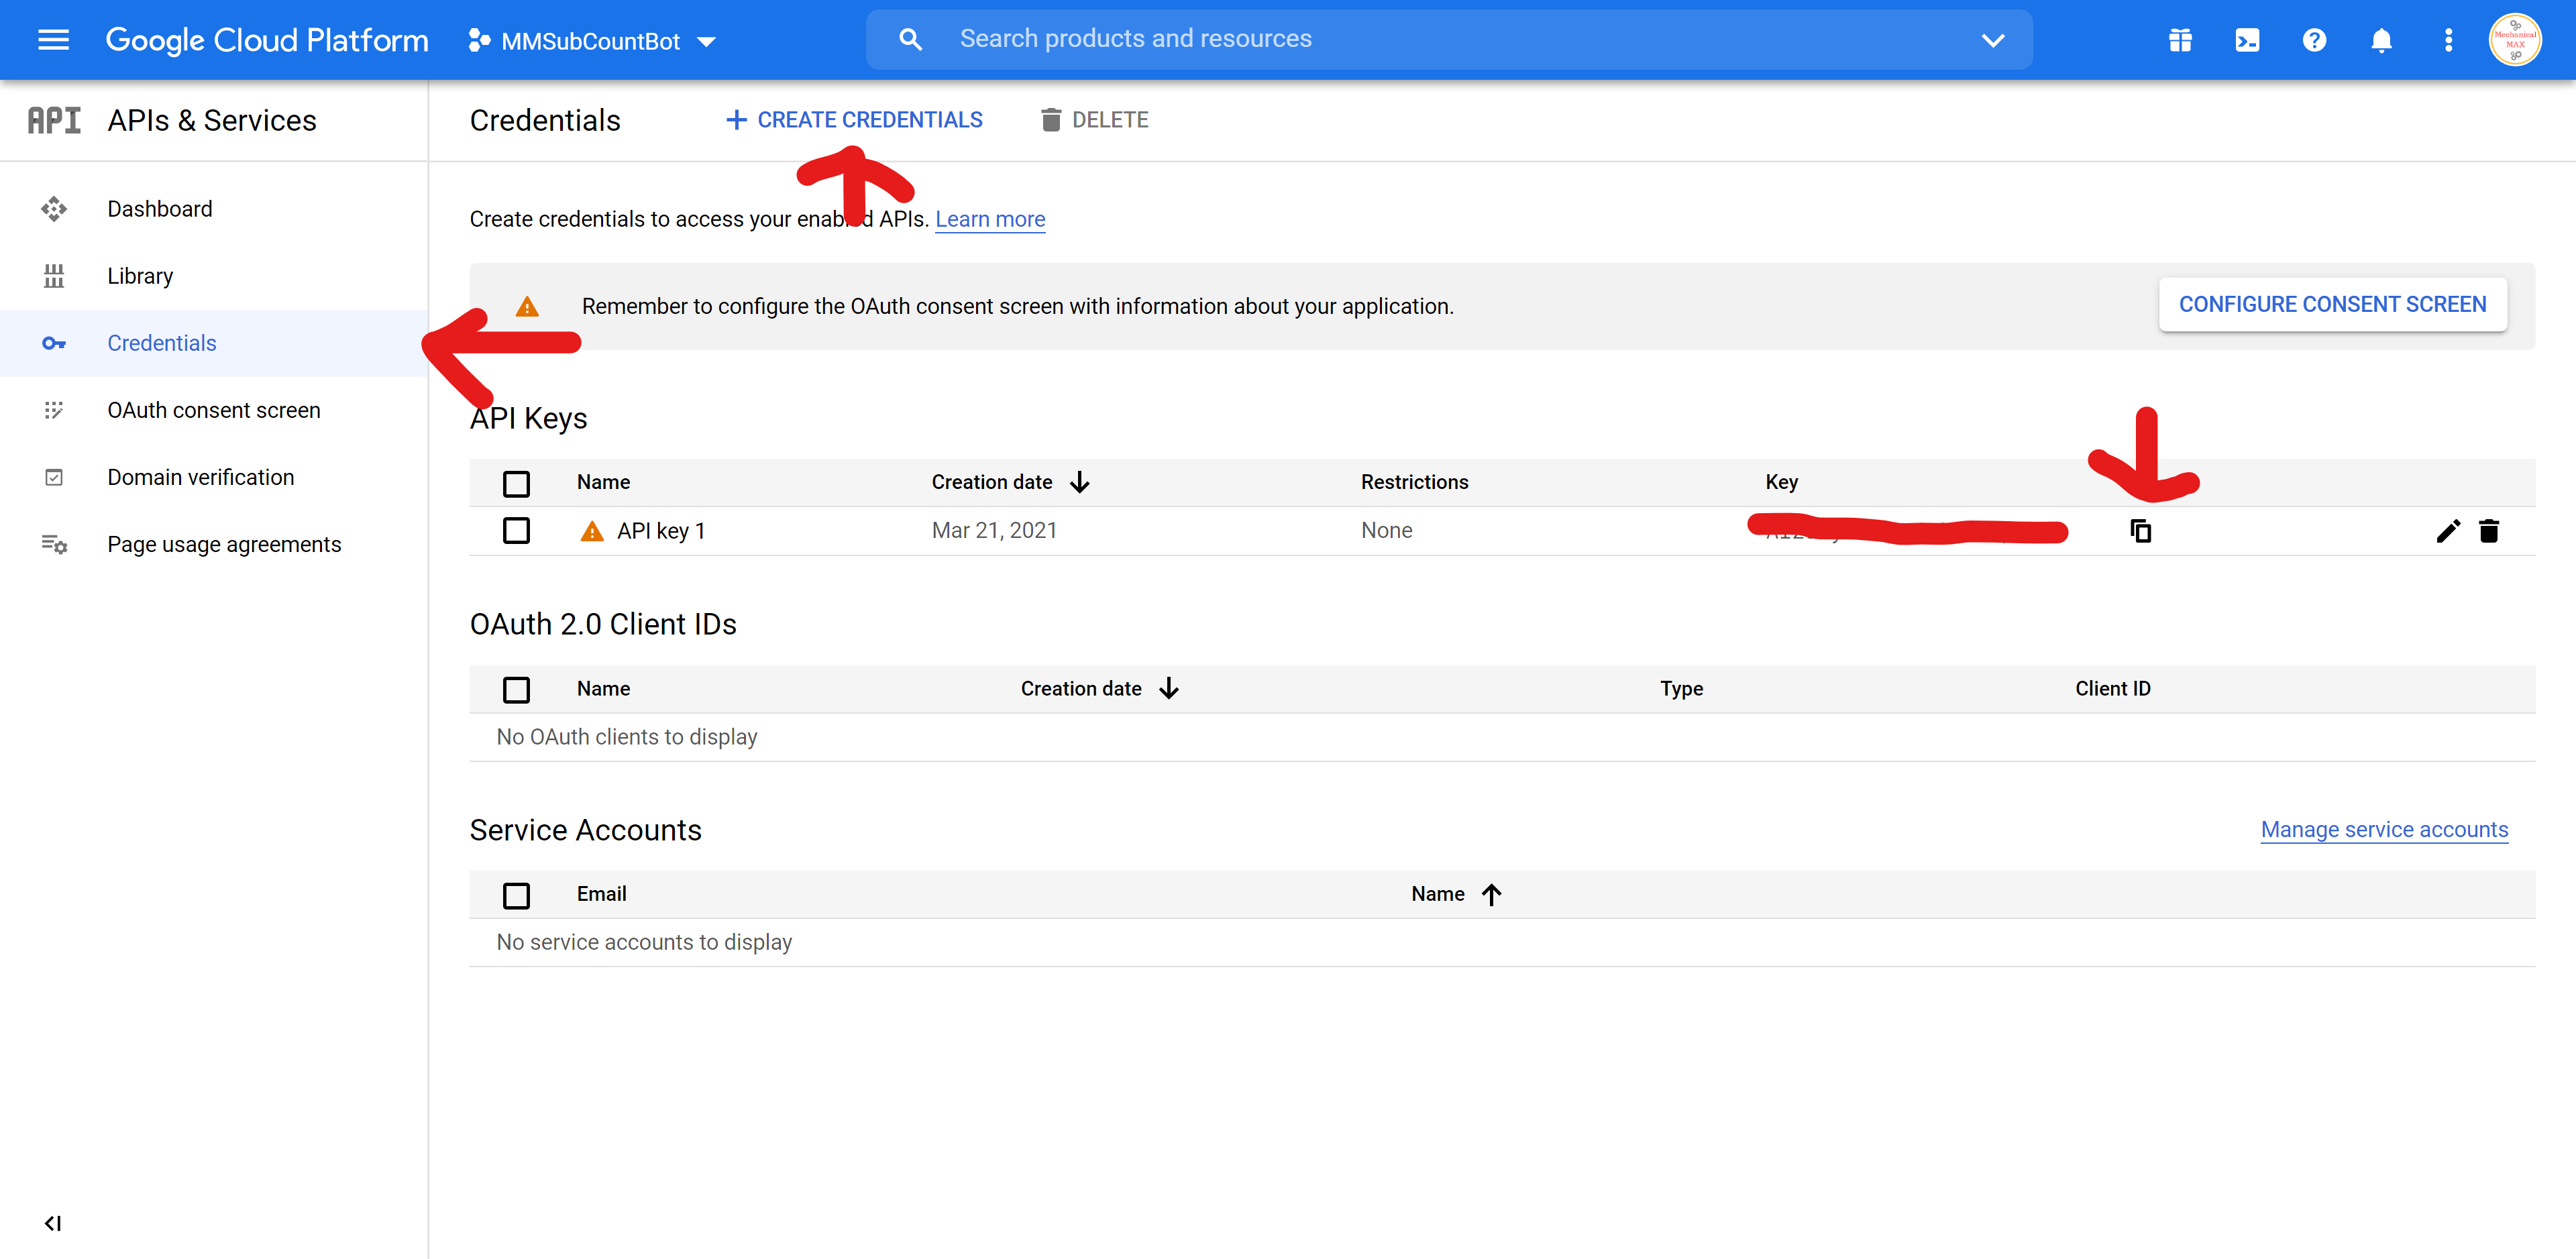Open Domain verification page
2576x1259 pixels.
[x=213, y=477]
